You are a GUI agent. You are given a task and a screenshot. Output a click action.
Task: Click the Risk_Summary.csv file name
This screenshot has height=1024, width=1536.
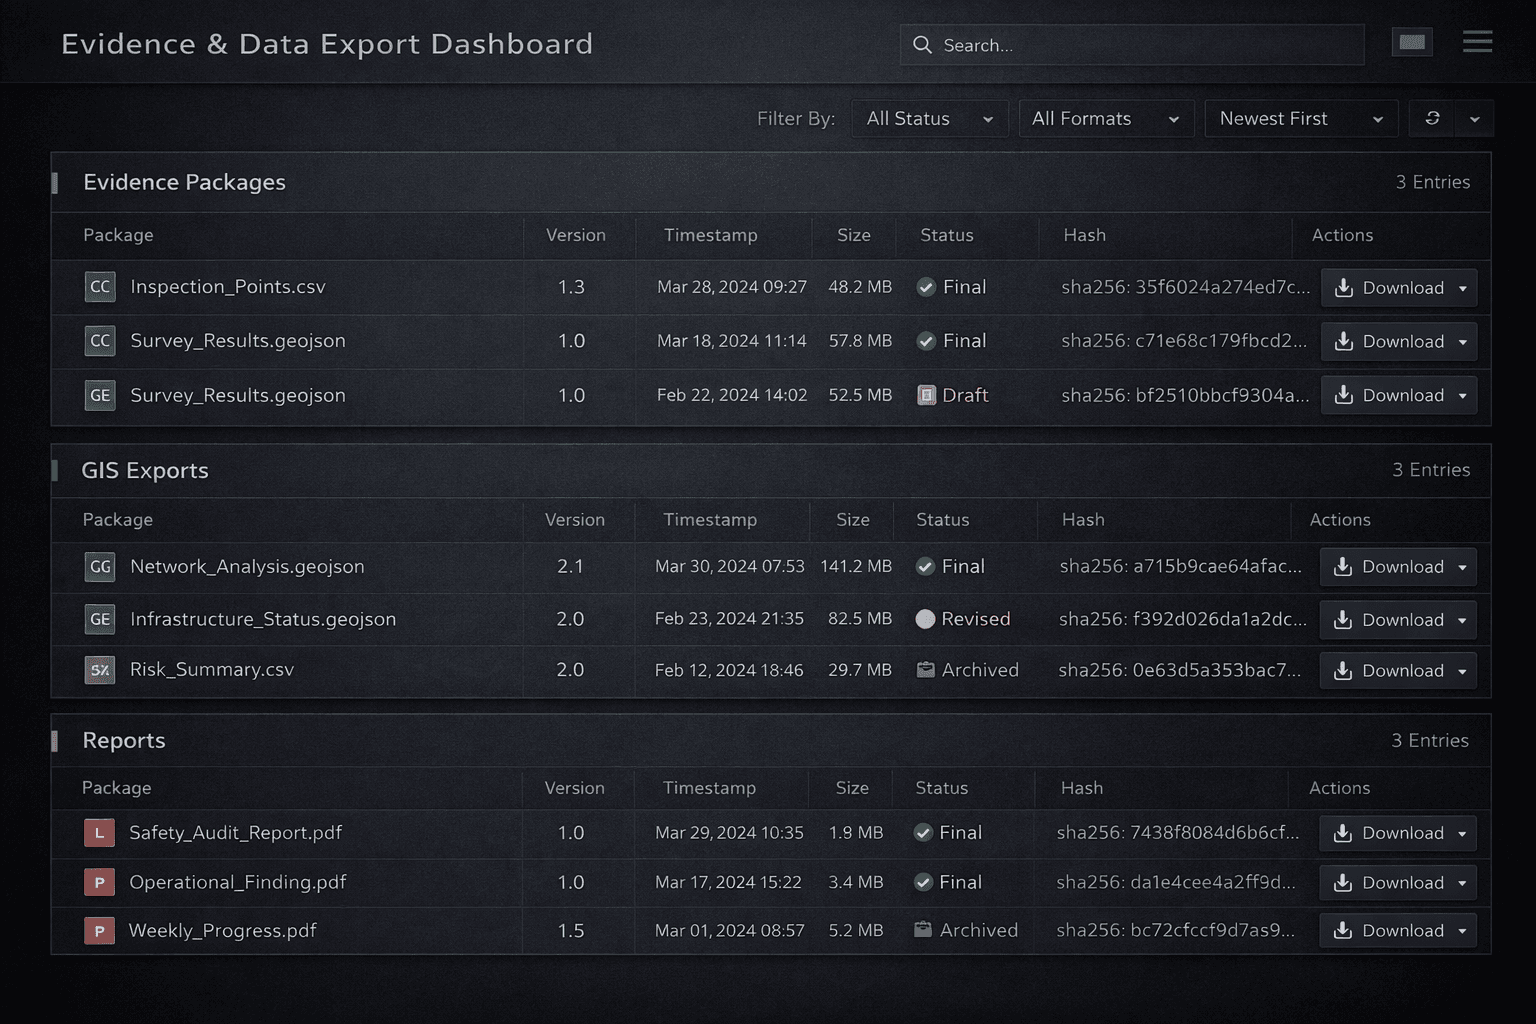tap(212, 669)
